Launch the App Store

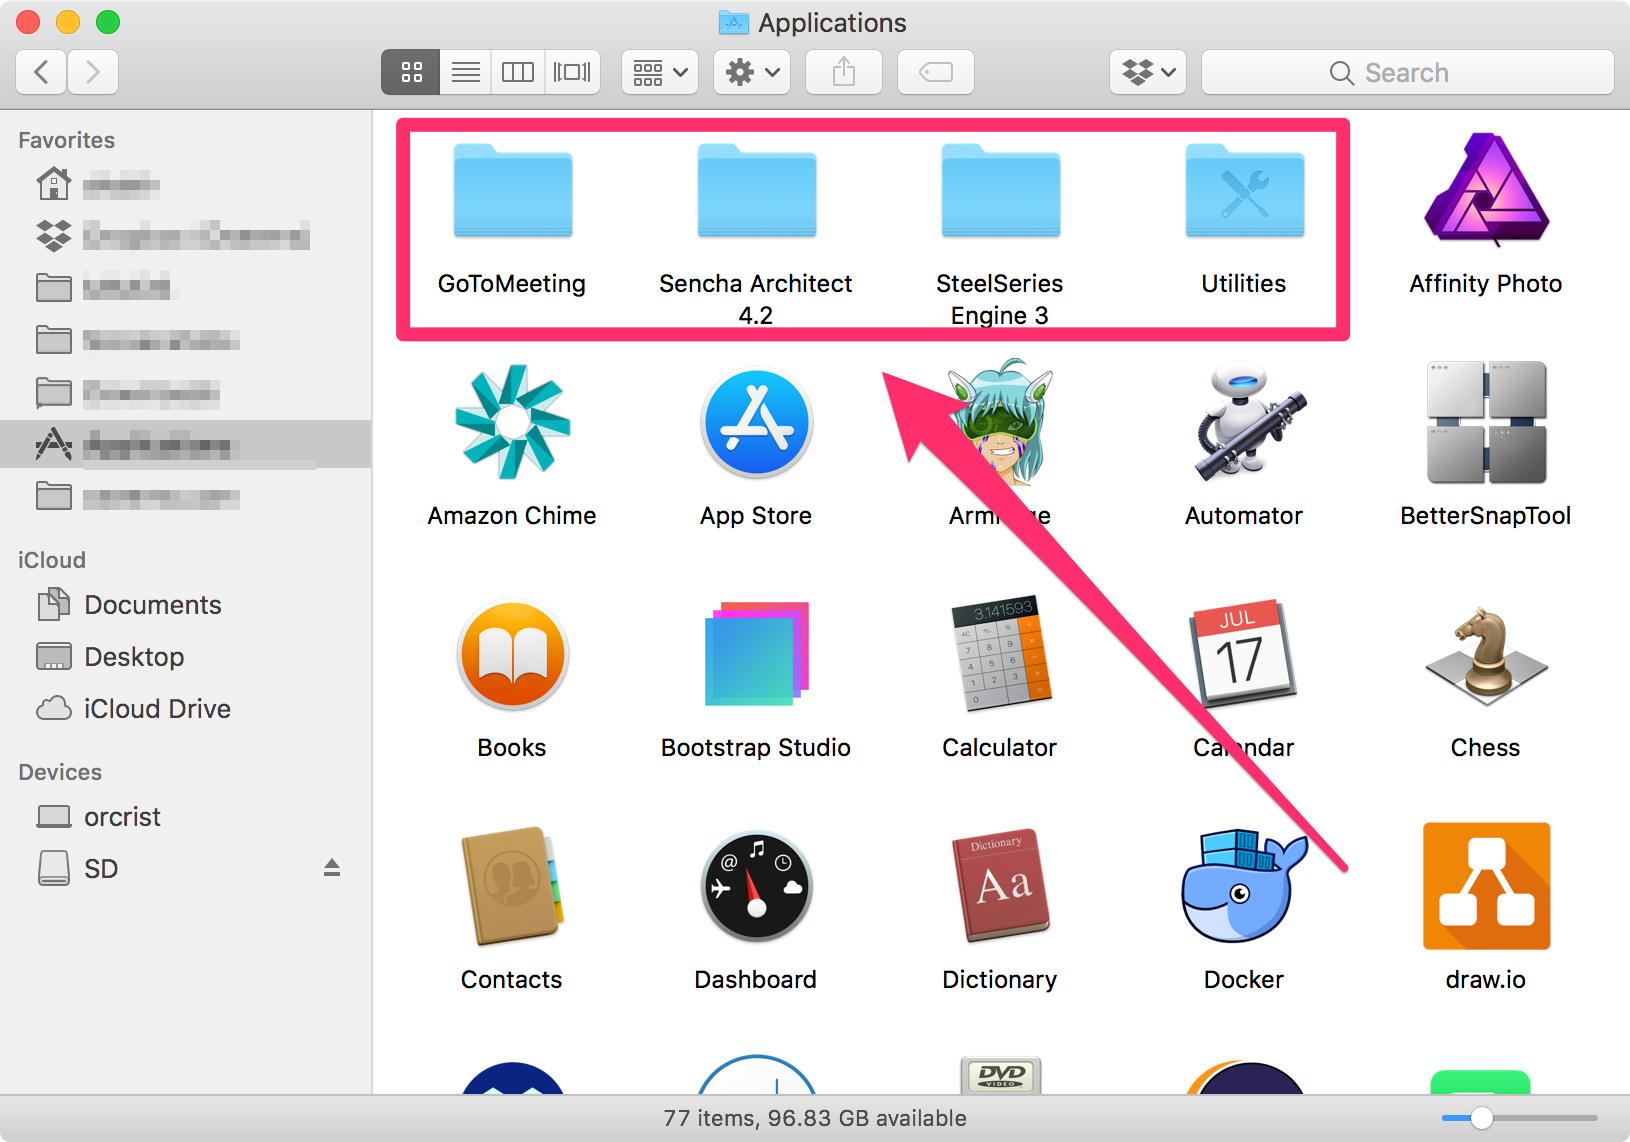pyautogui.click(x=756, y=423)
